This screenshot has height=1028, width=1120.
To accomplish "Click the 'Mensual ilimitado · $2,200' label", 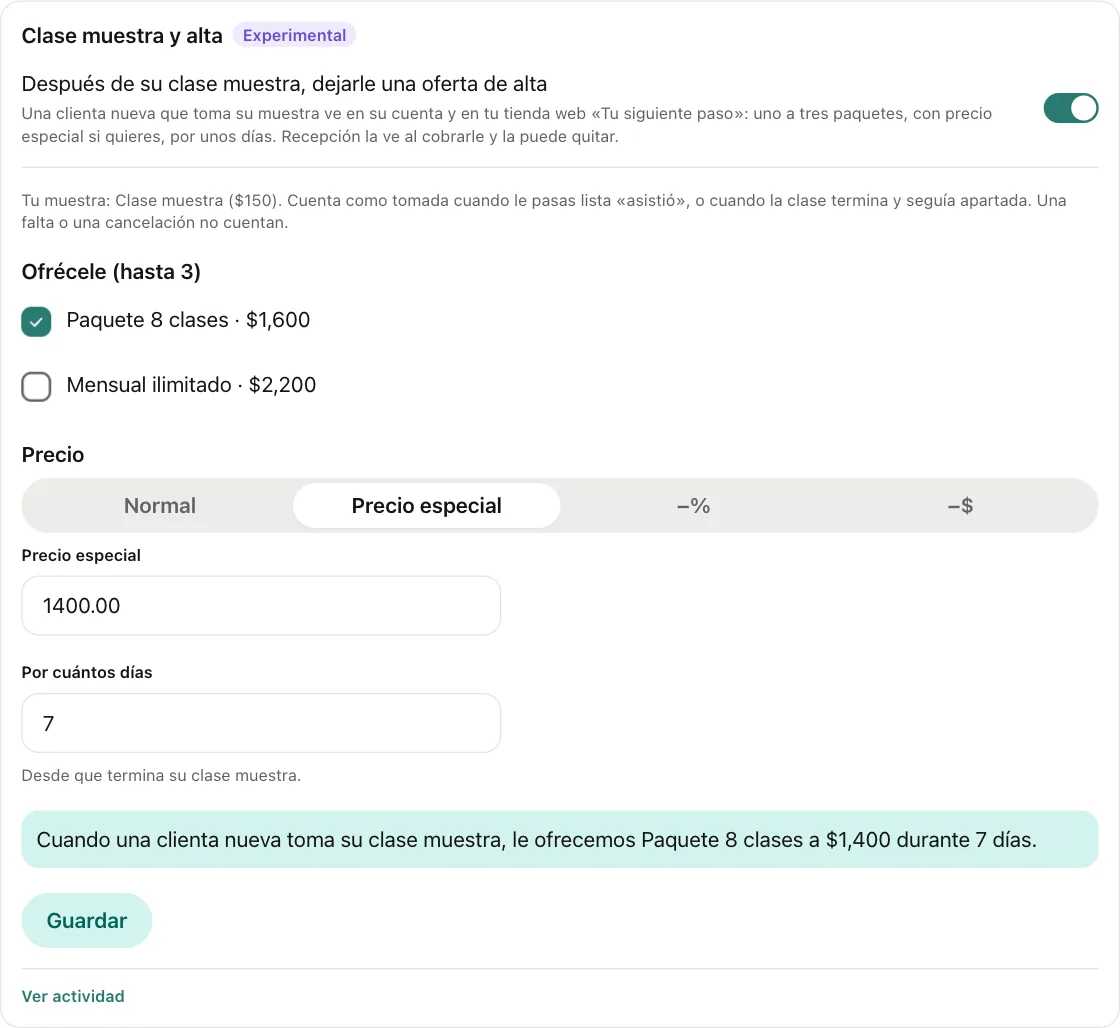I will click(191, 385).
